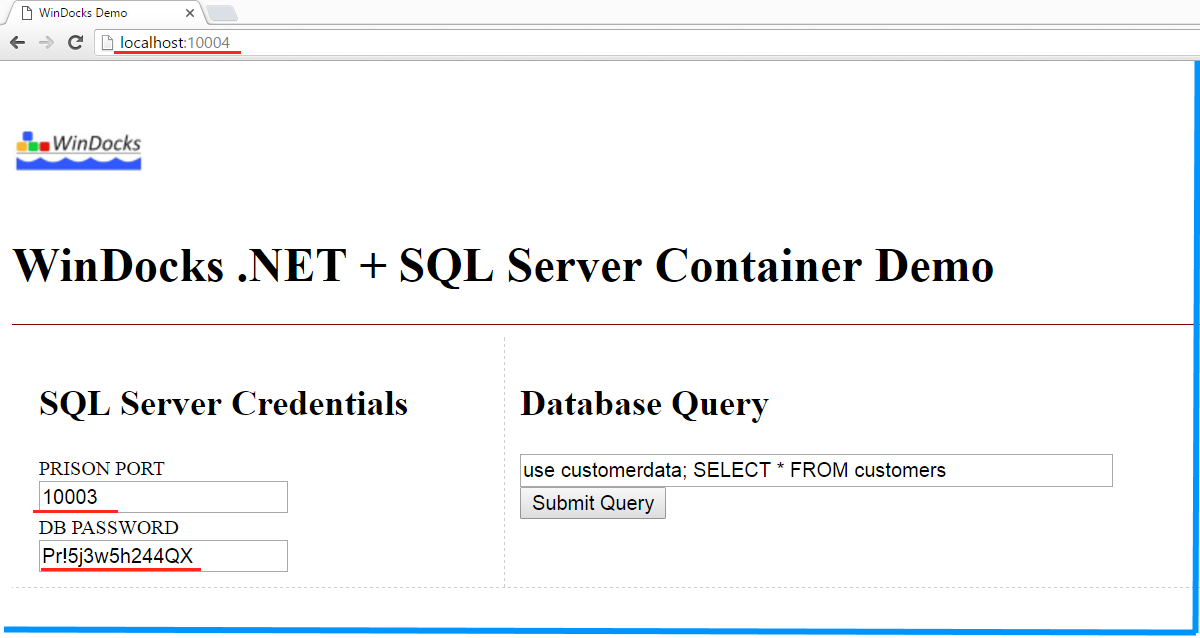Screen dimensions: 1200x638
Task: Click the Database Query heading
Action: tap(644, 404)
